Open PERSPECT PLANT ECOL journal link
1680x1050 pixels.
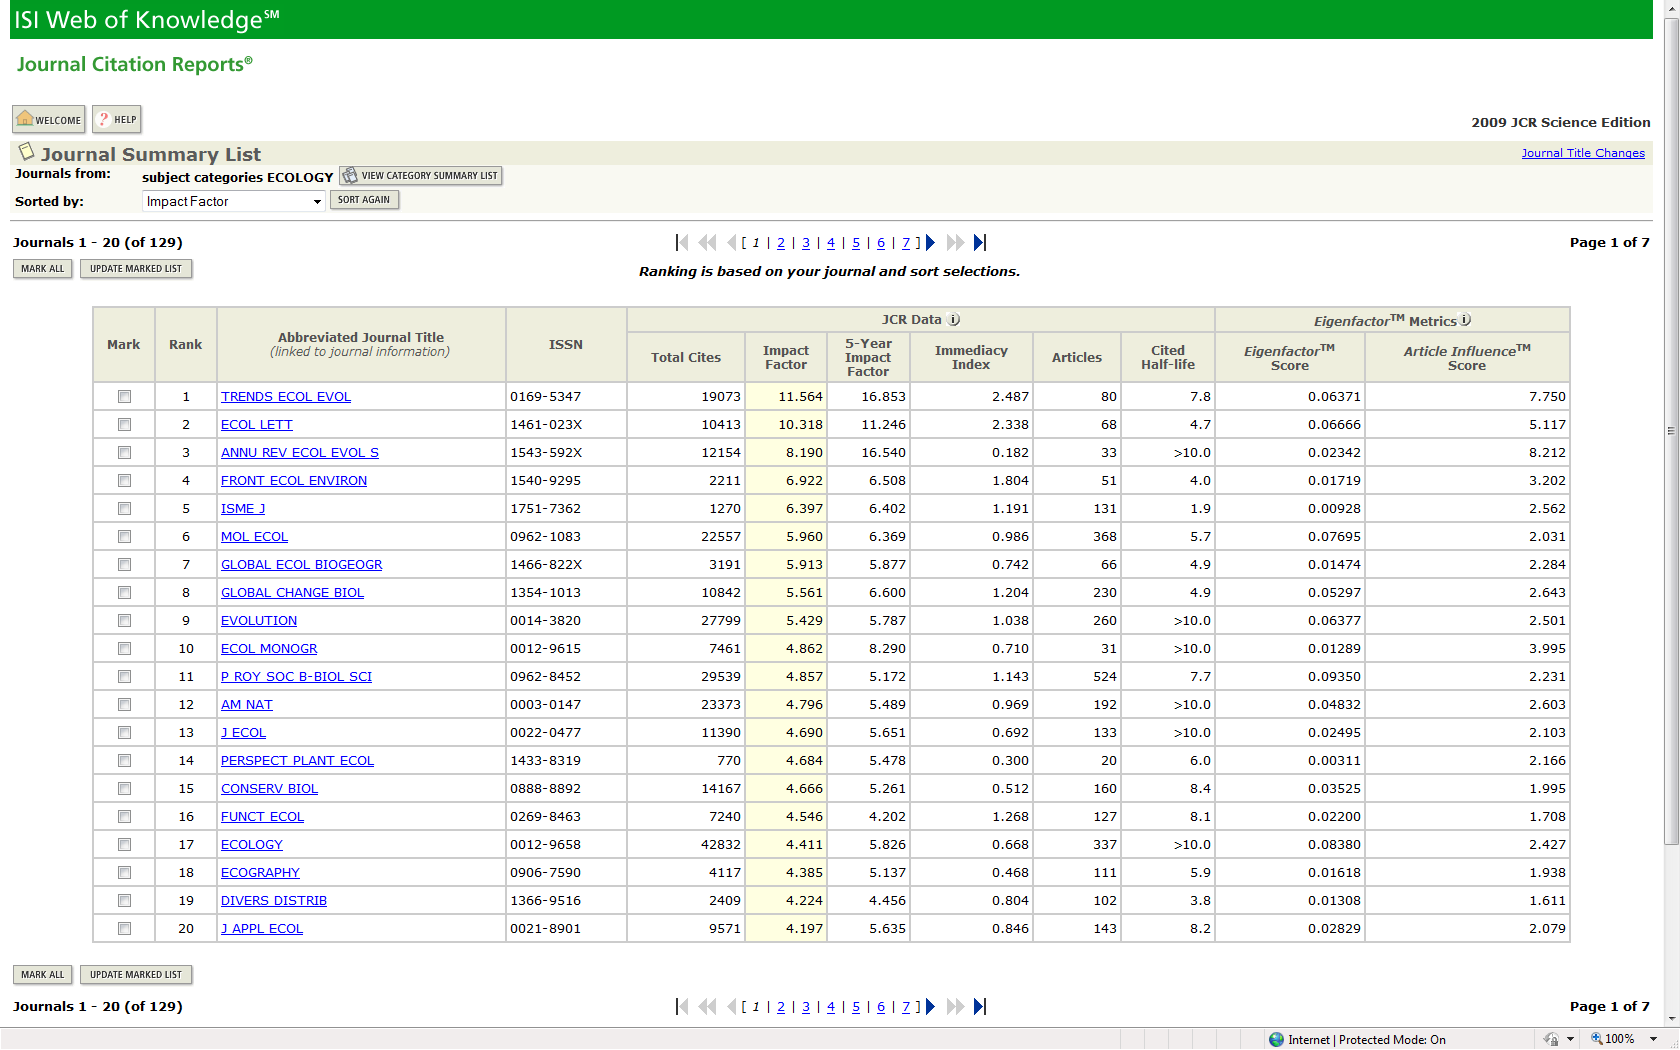point(297,761)
